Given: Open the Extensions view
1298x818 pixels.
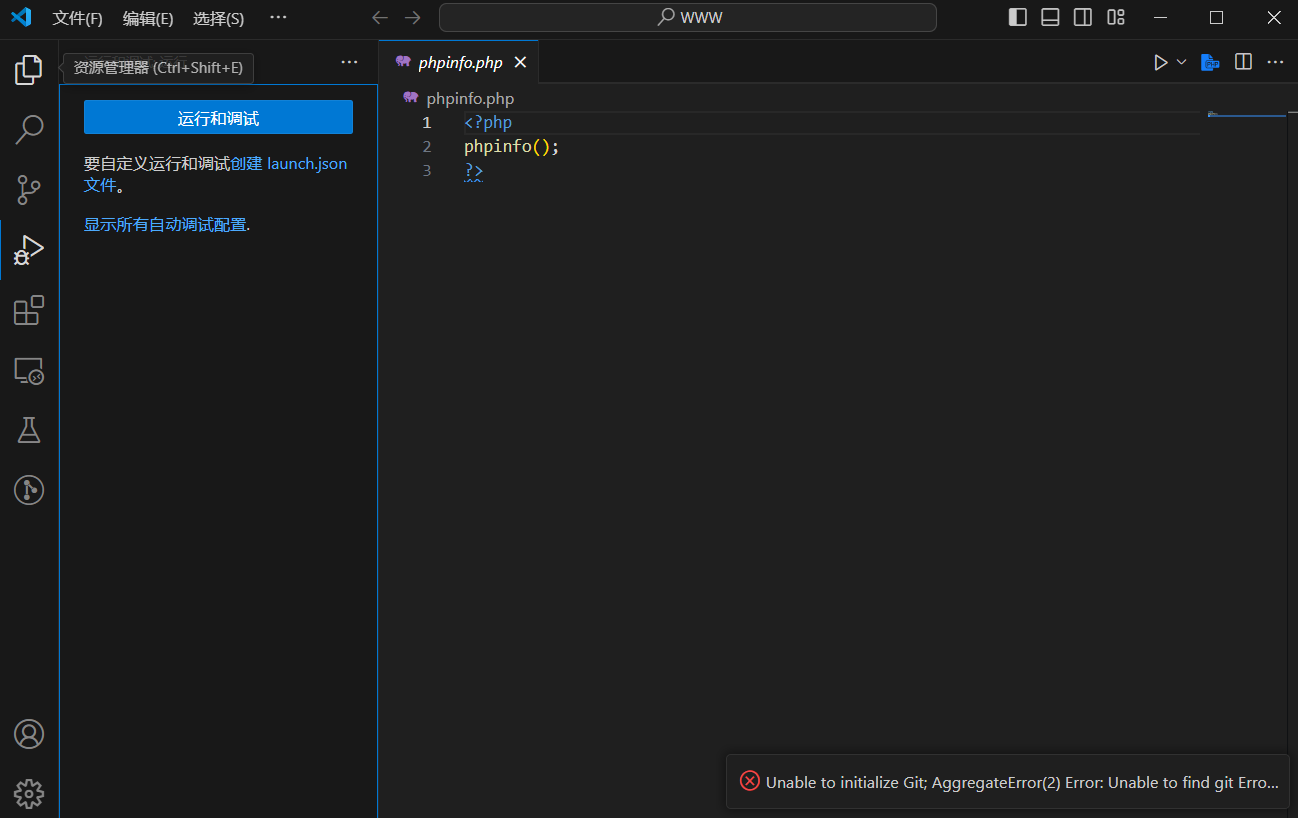Looking at the screenshot, I should [x=29, y=310].
